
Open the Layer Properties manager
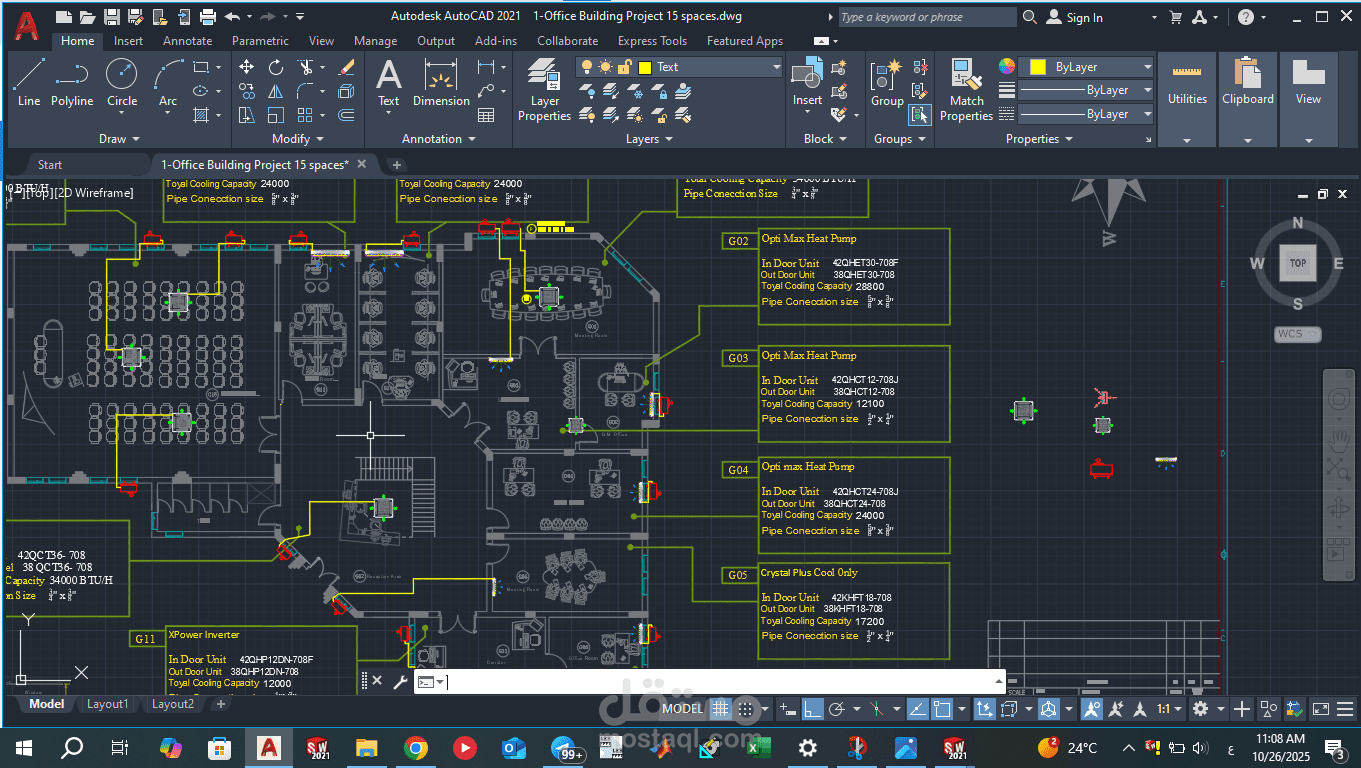[x=544, y=90]
